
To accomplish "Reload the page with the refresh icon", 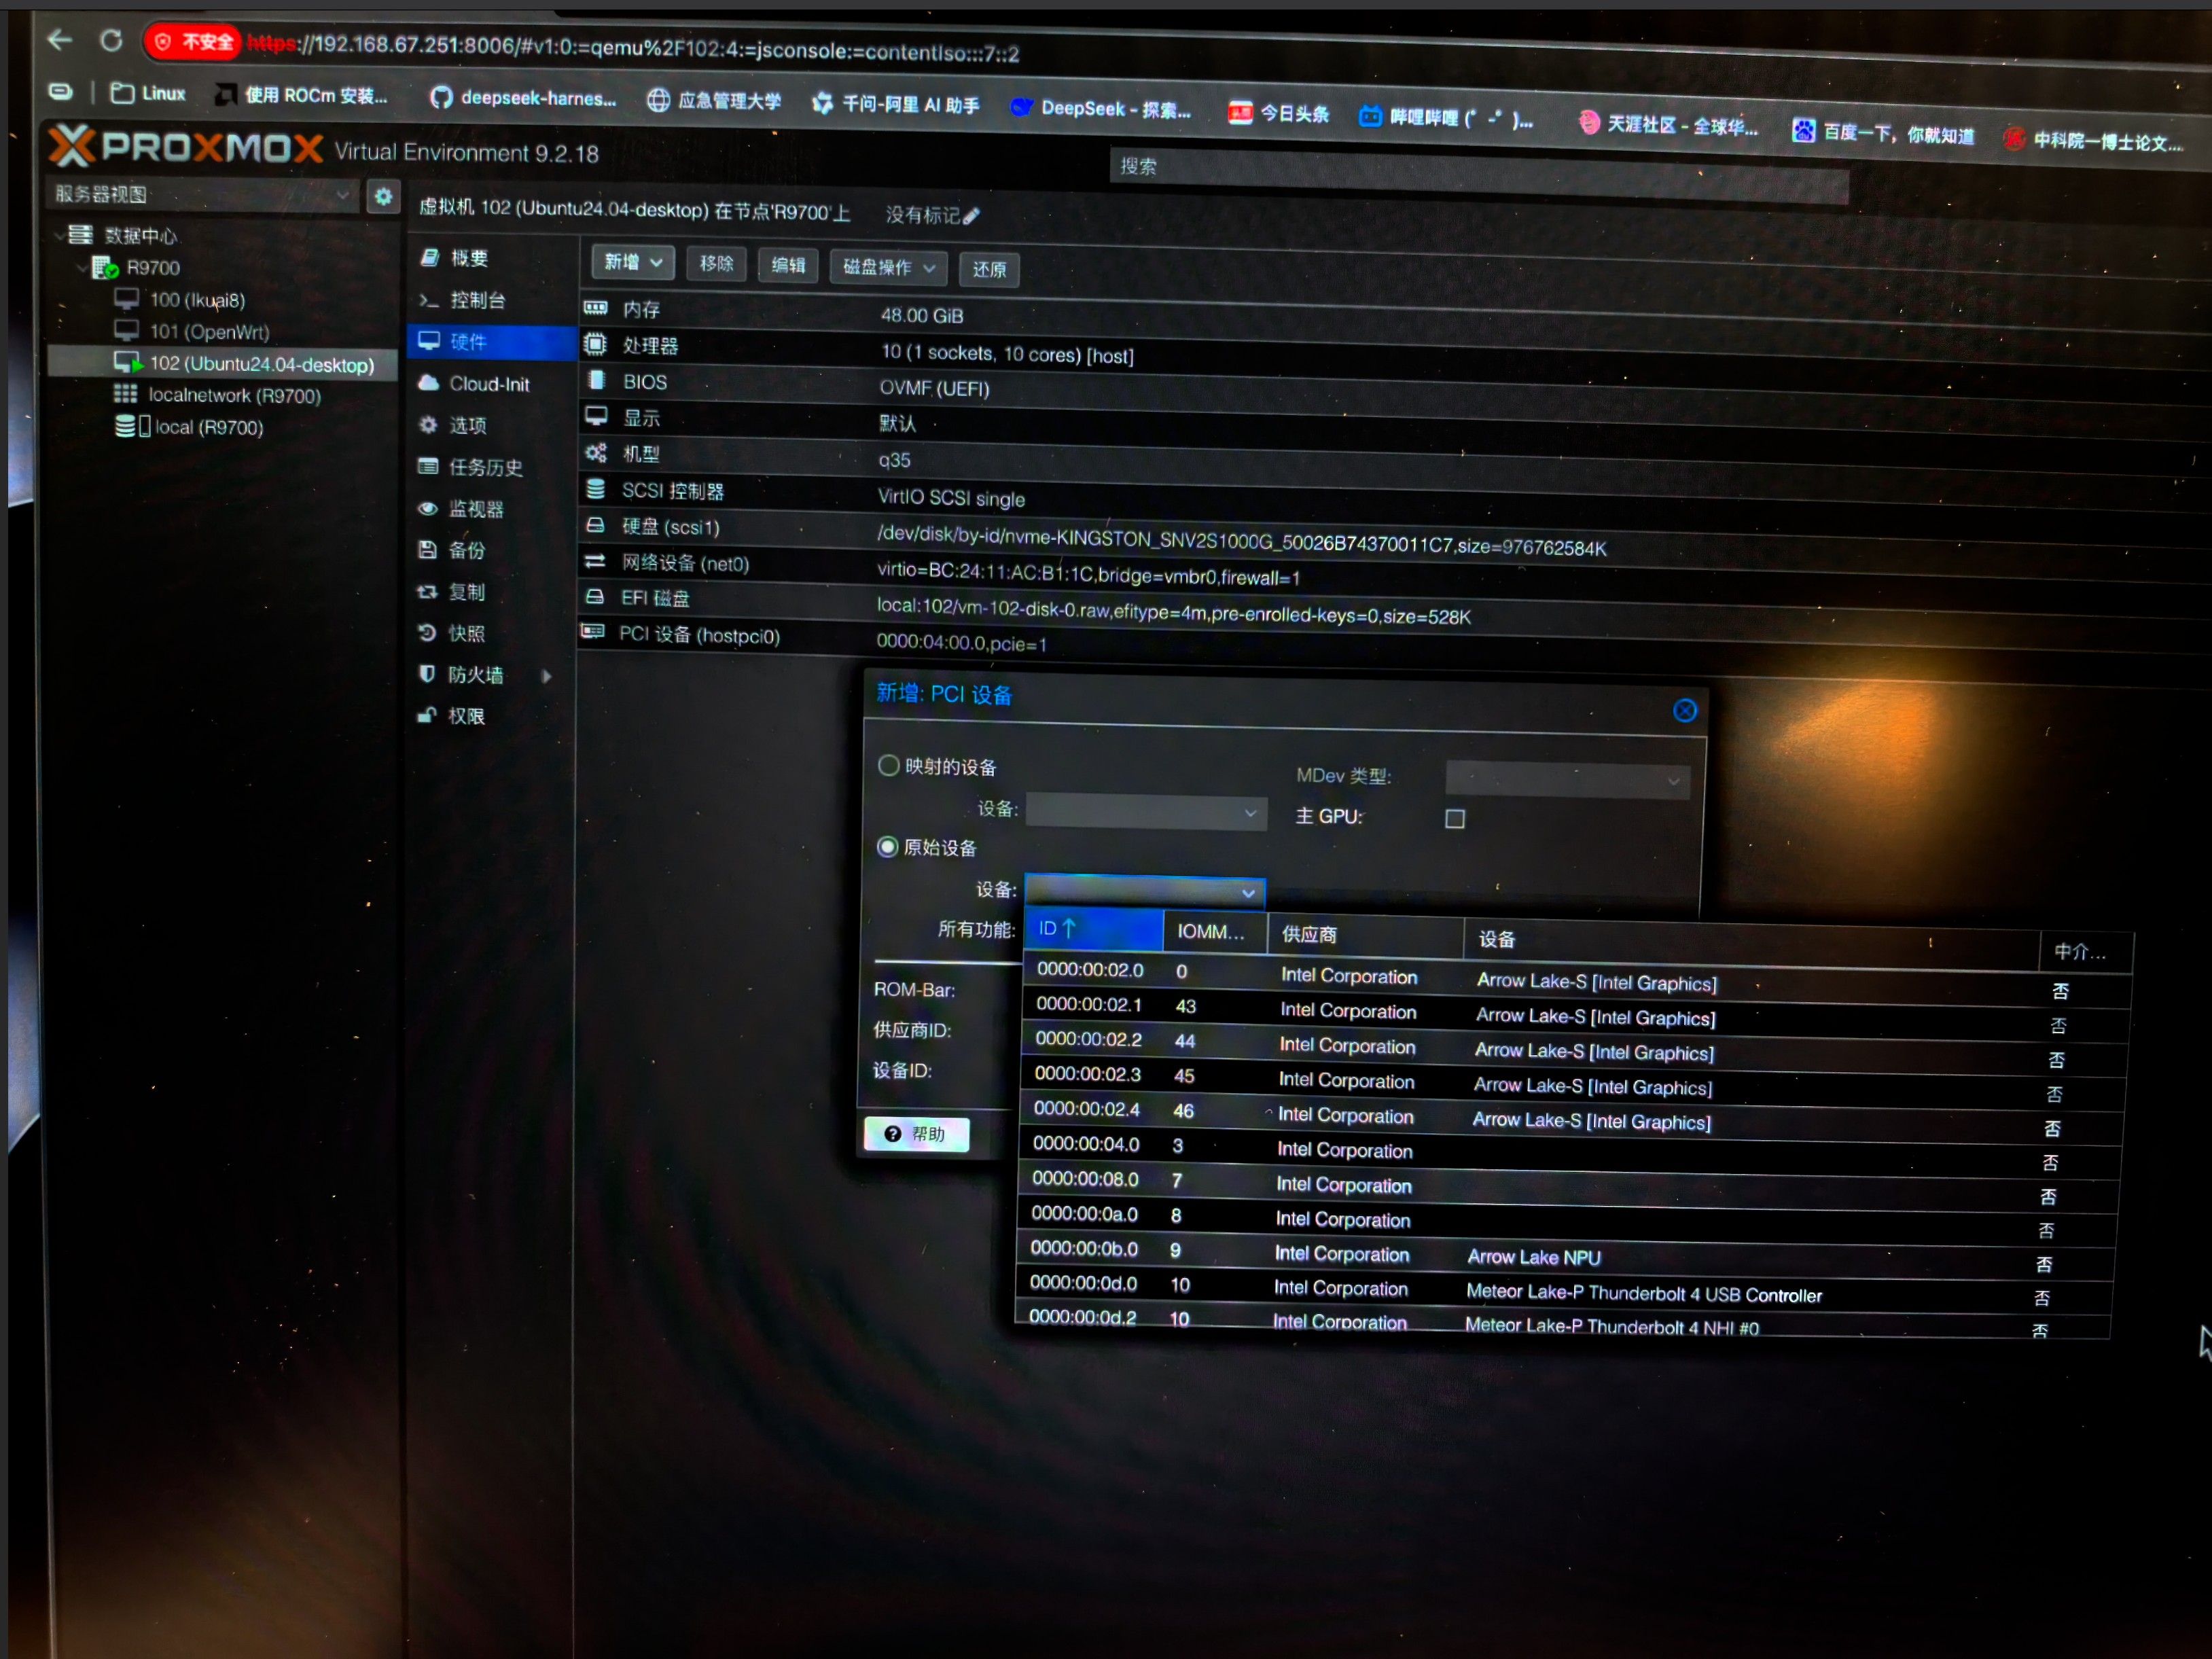I will coord(111,41).
